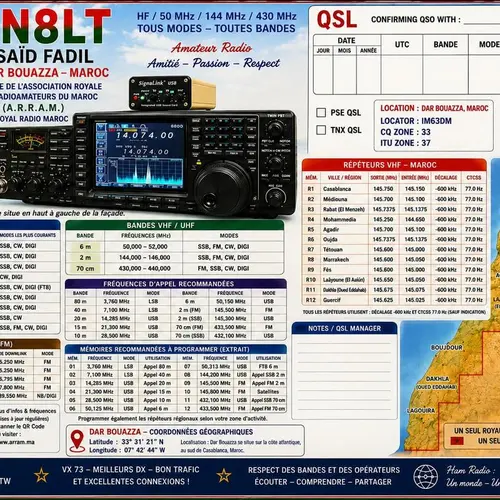Click 50,150 MHz in the call frequencies table

click(x=230, y=301)
